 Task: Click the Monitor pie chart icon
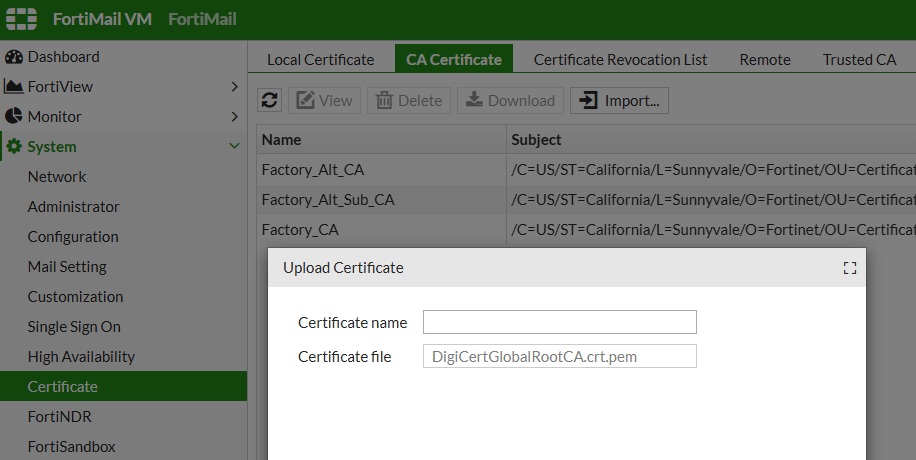(x=13, y=116)
